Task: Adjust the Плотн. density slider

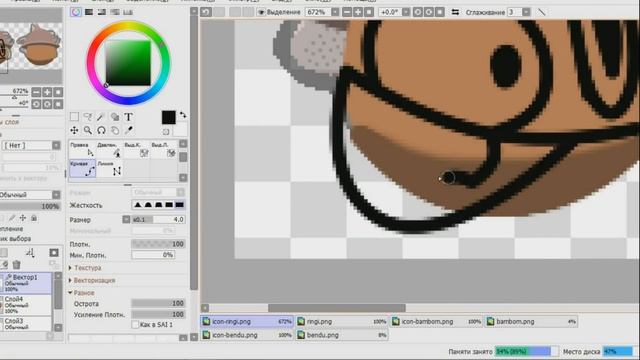Action: click(x=159, y=244)
